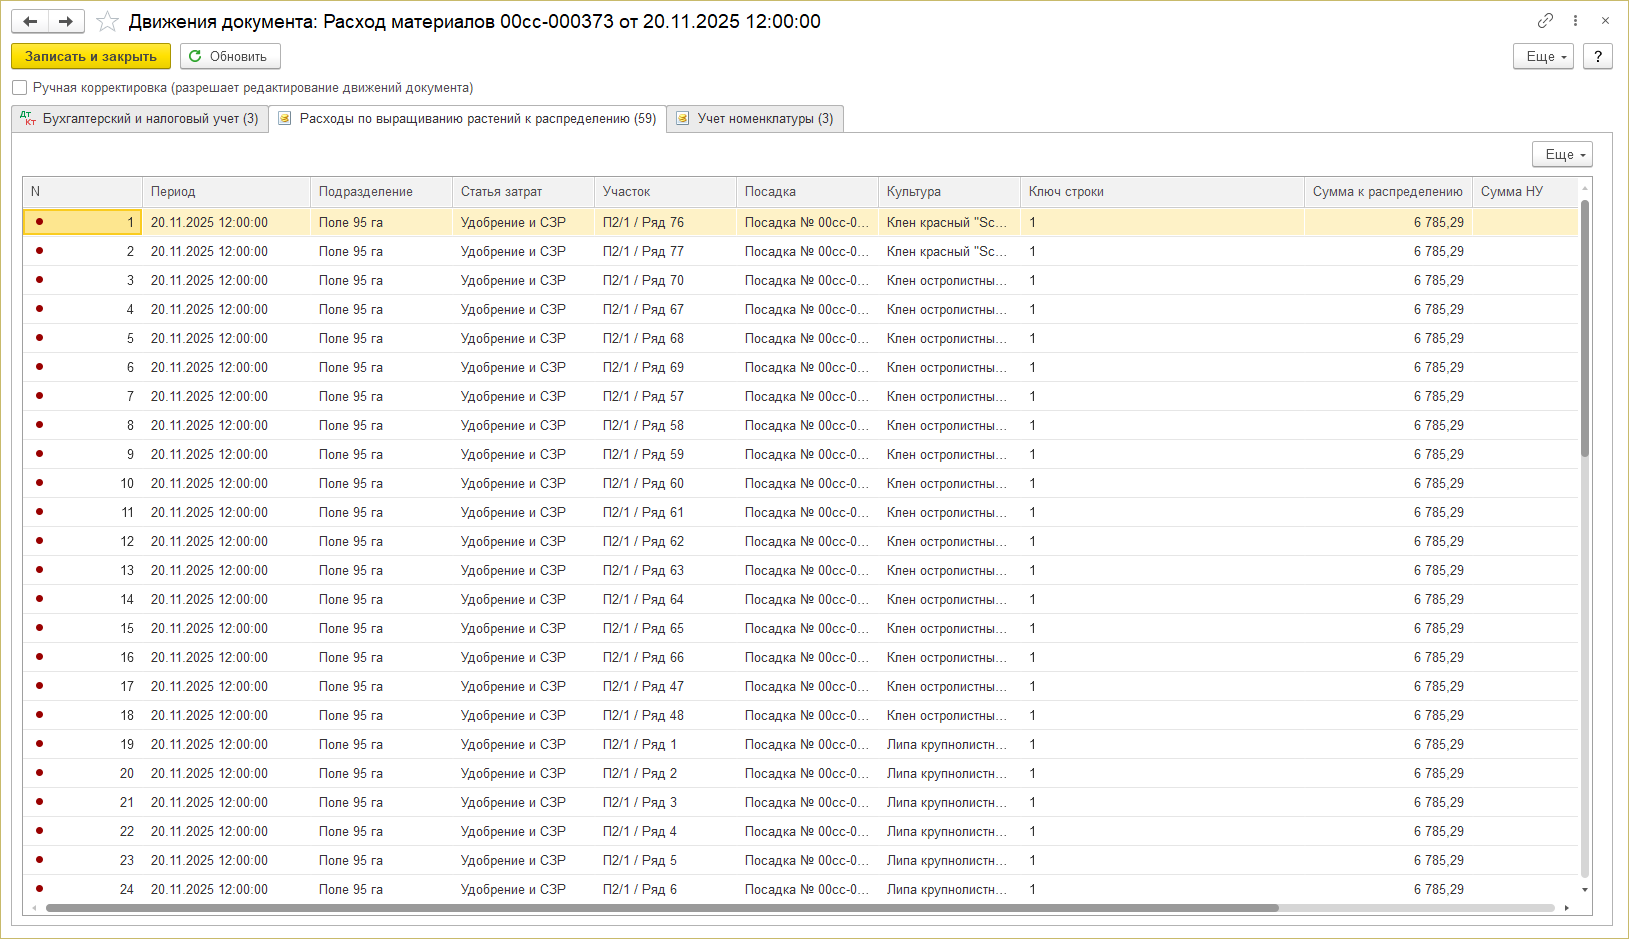Screen dimensions: 1629x939
Task: Star this document as favorite
Action: (108, 22)
